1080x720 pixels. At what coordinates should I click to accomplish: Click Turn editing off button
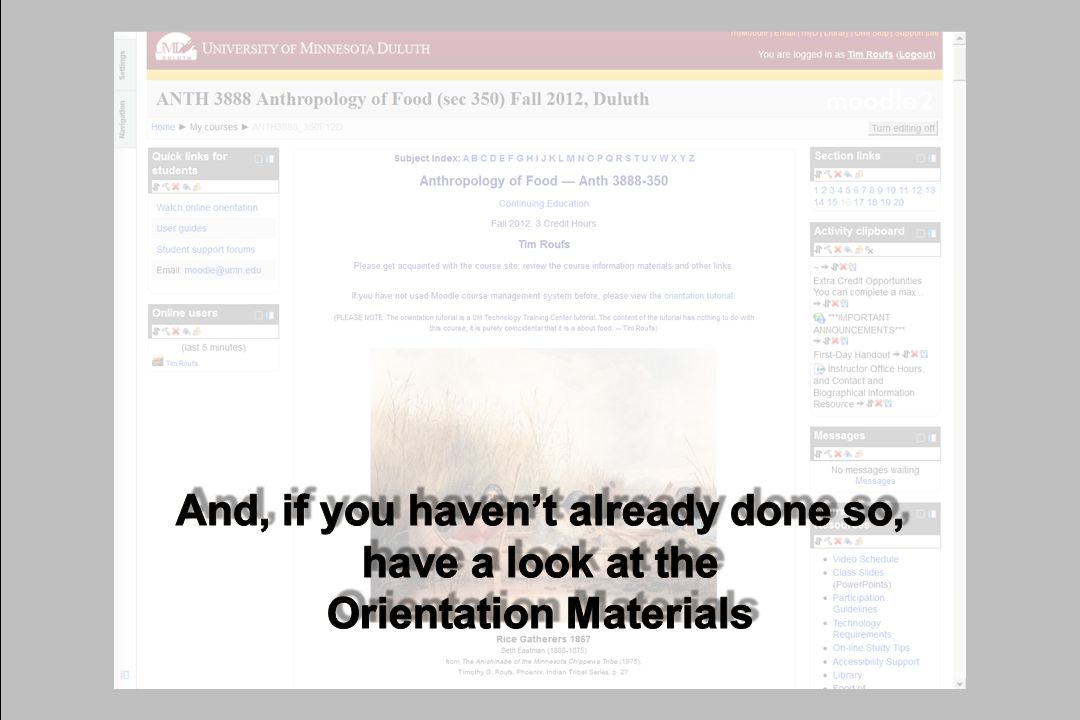[903, 128]
